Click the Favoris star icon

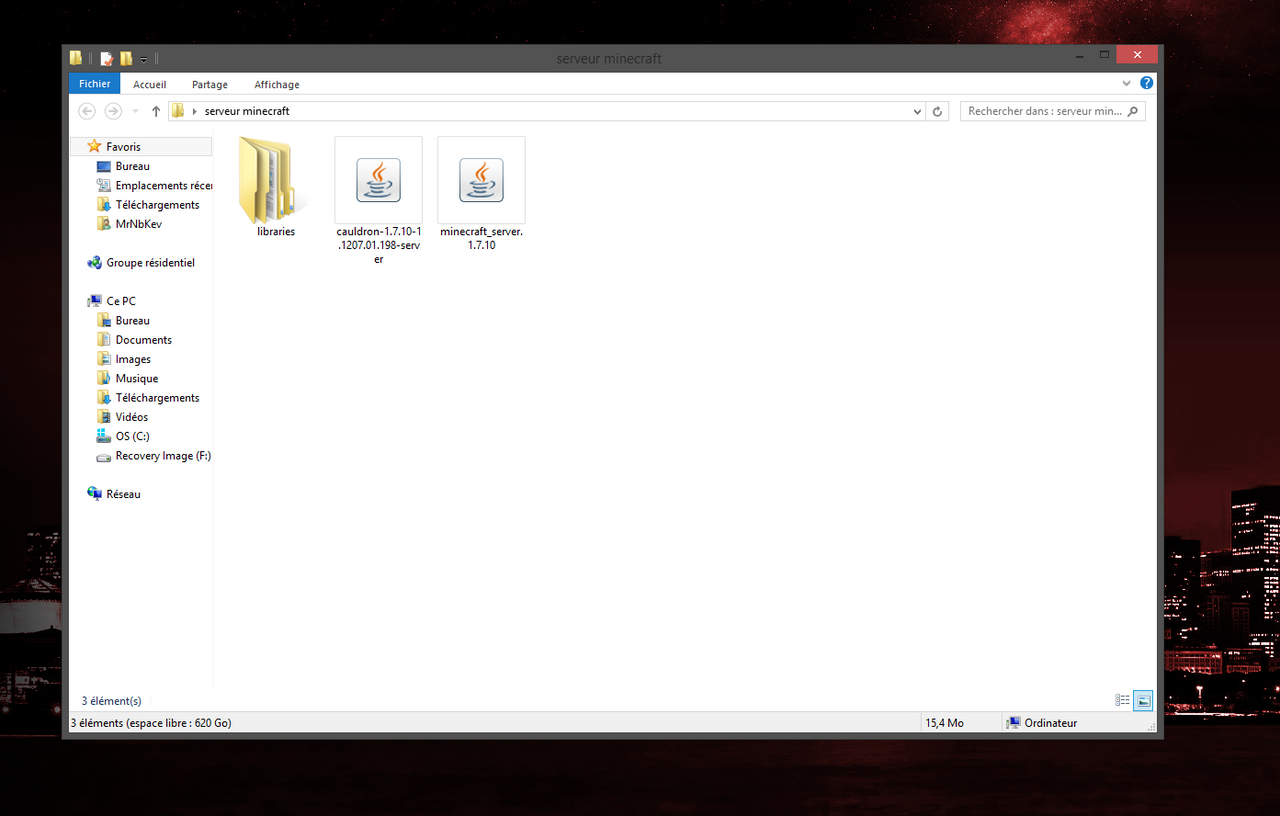click(95, 146)
